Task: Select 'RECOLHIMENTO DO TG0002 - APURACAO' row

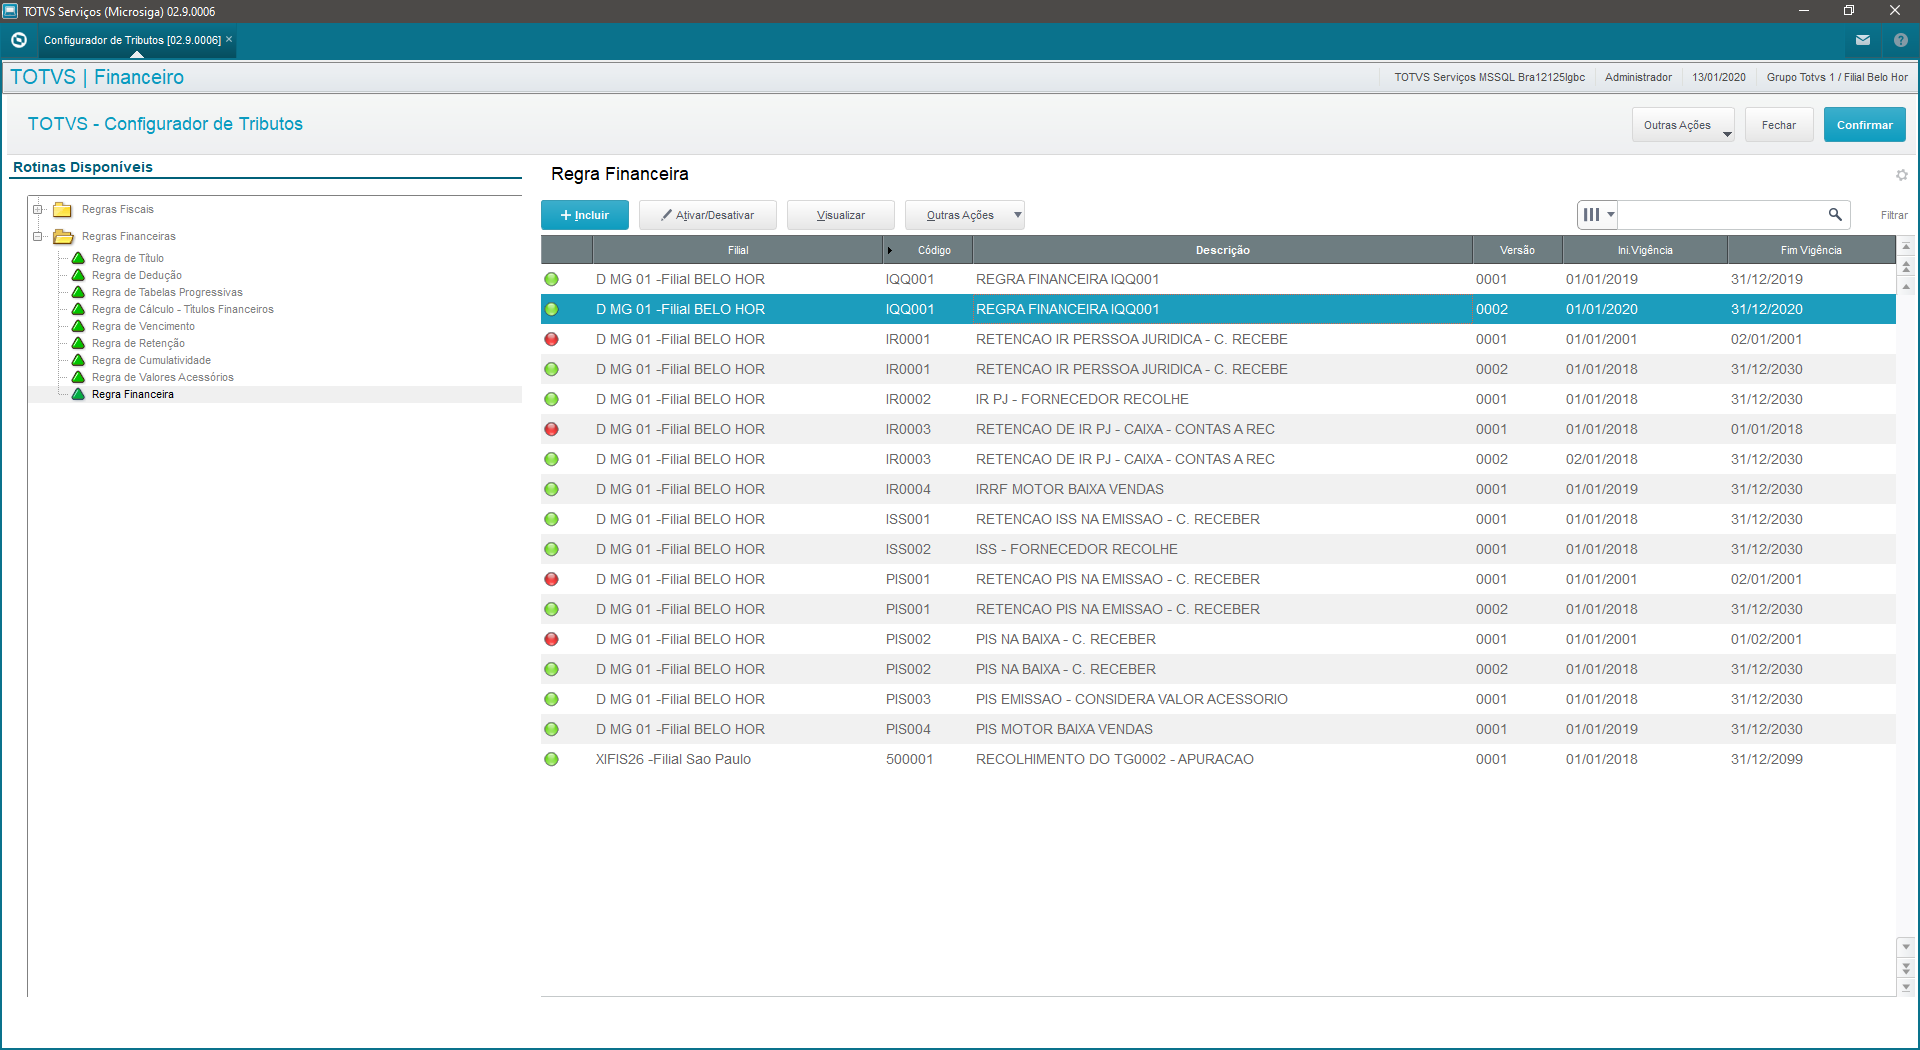Action: pos(1218,759)
